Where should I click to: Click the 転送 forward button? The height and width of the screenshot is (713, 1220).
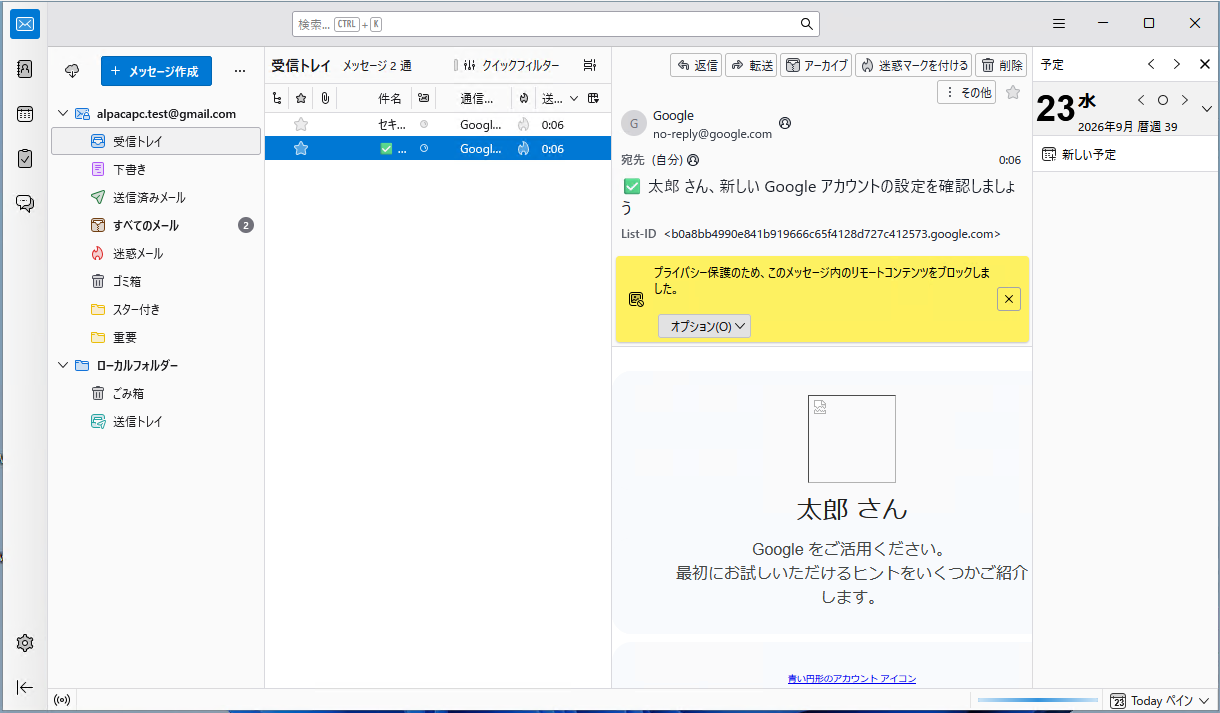point(751,65)
